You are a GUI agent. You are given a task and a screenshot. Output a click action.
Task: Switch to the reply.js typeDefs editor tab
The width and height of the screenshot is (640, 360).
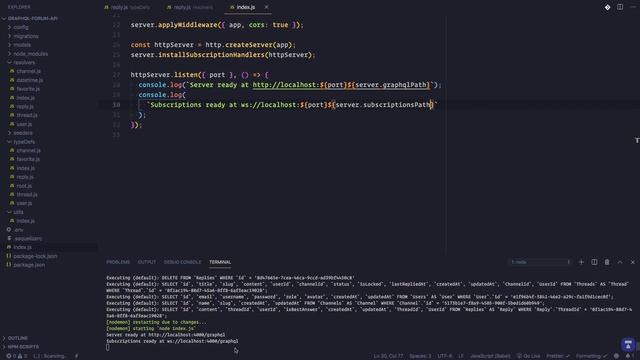127,7
